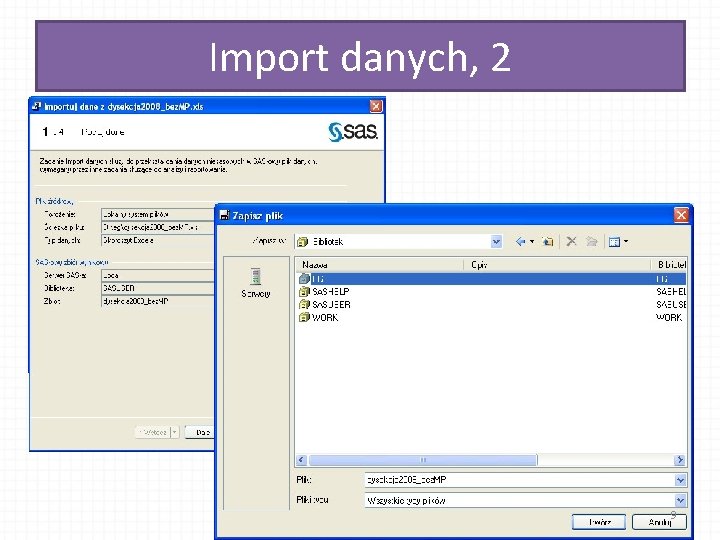
Task: Open the Zapisz w location dropdown
Action: 496,242
